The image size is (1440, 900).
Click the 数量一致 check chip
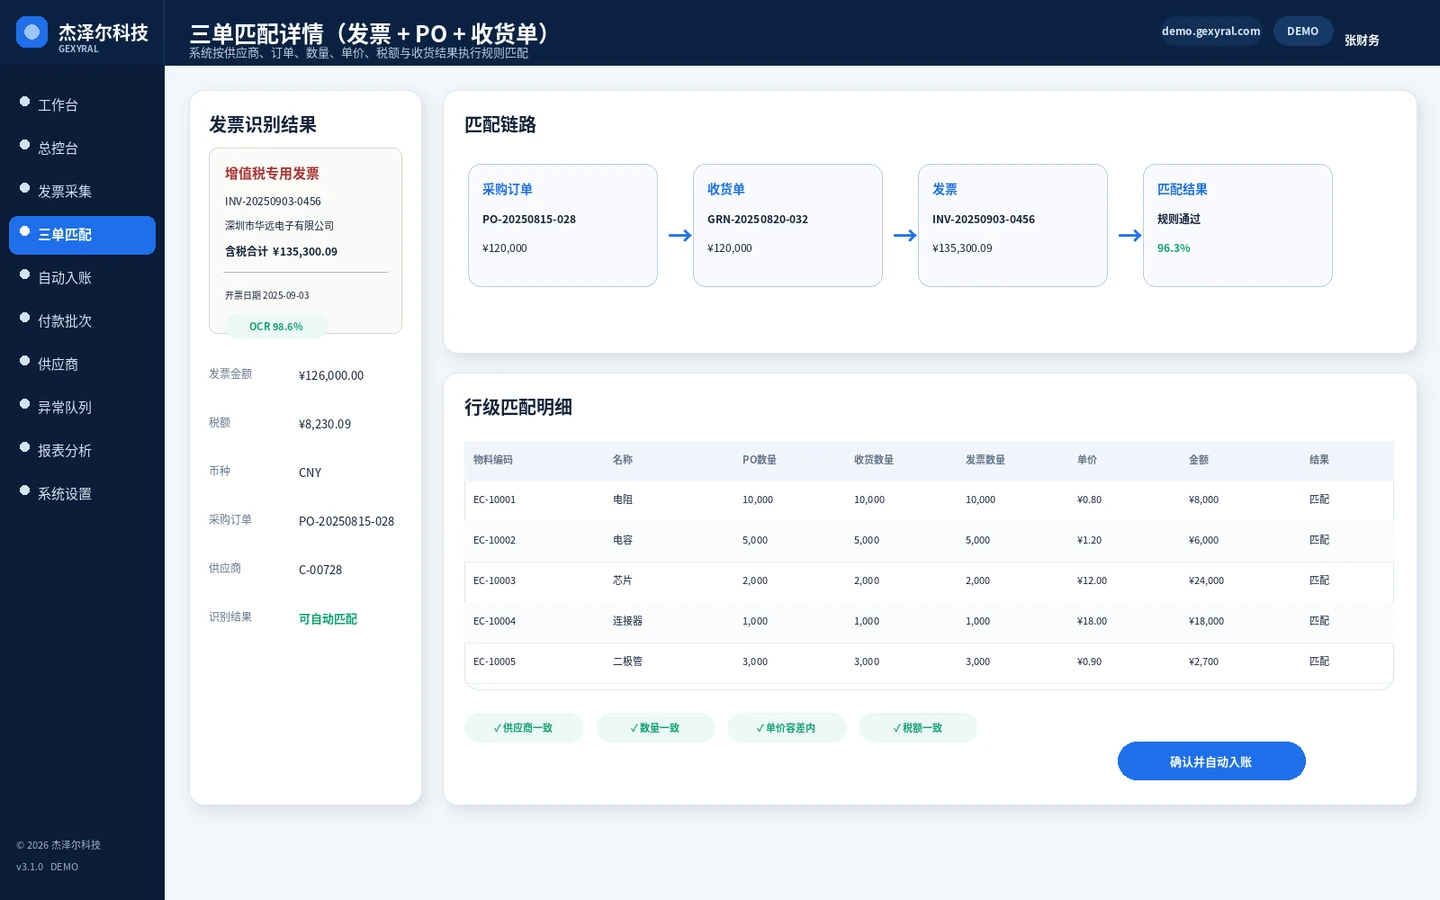(x=655, y=728)
